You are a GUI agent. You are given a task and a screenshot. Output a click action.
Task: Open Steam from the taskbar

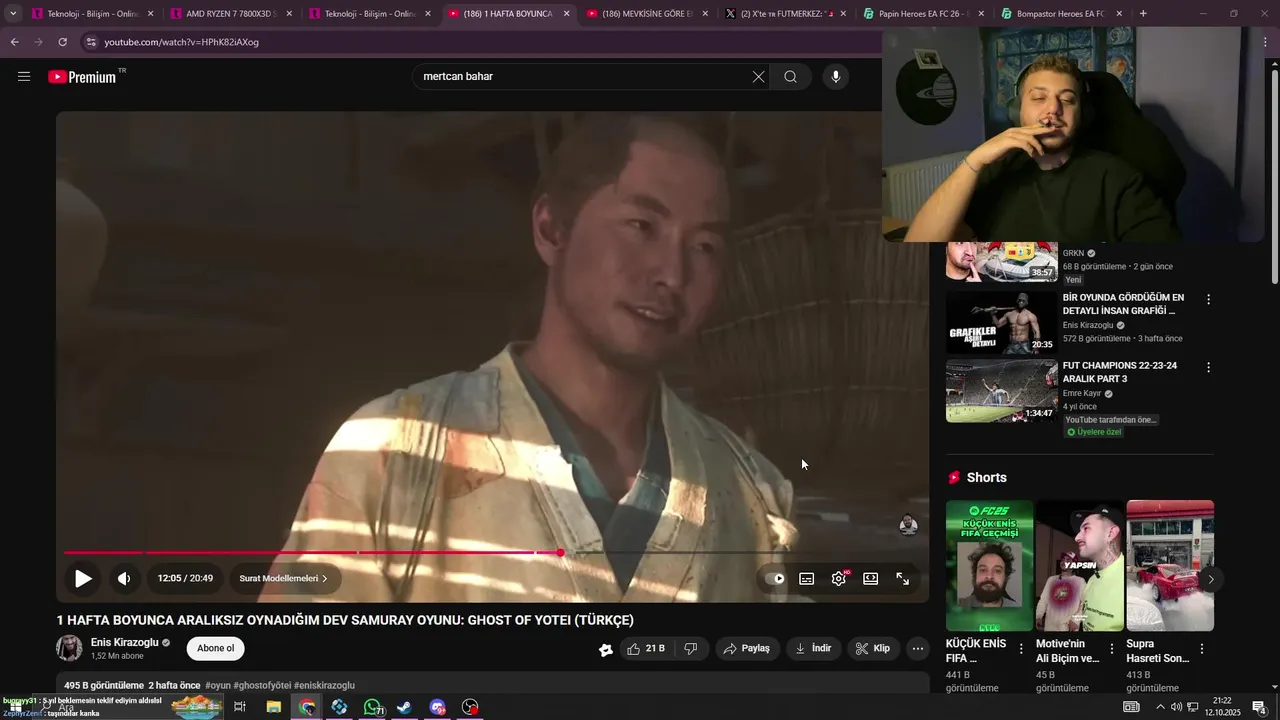405,707
